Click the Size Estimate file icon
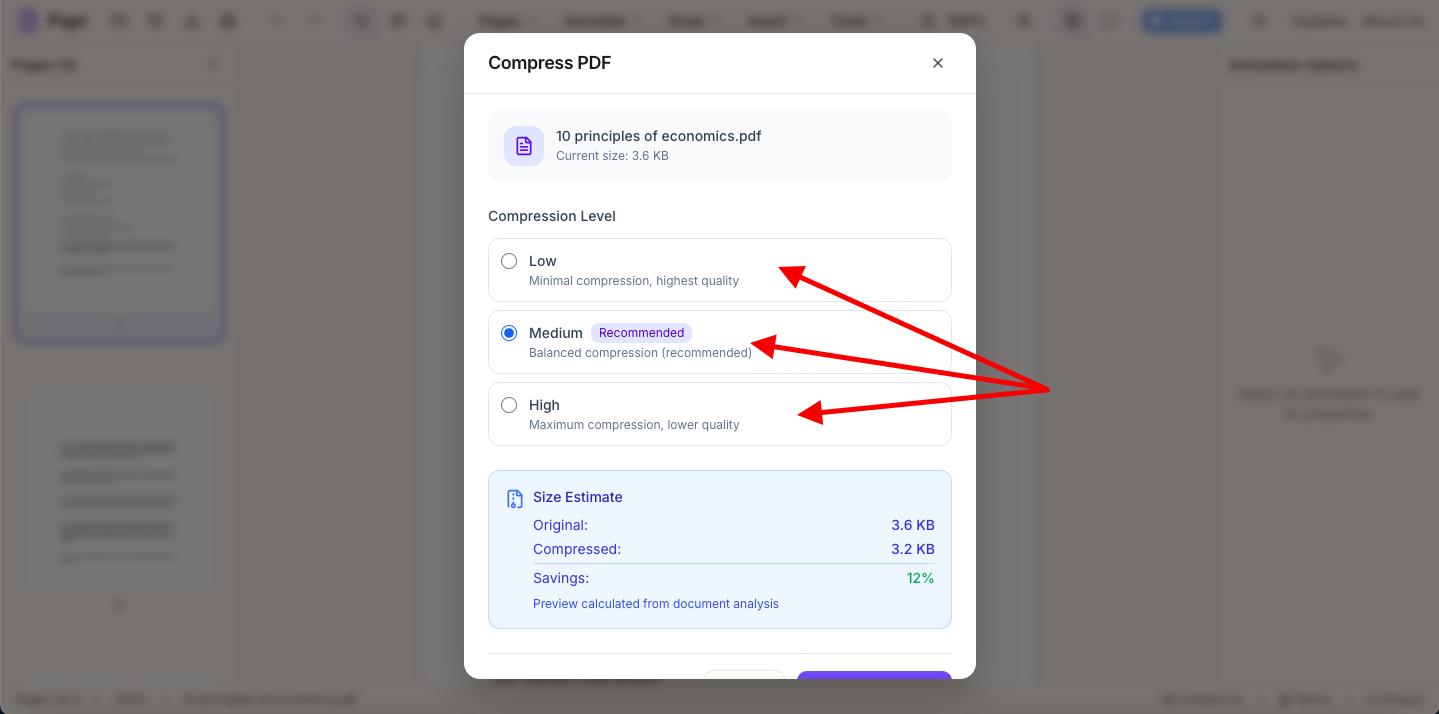Image resolution: width=1439 pixels, height=714 pixels. (515, 498)
